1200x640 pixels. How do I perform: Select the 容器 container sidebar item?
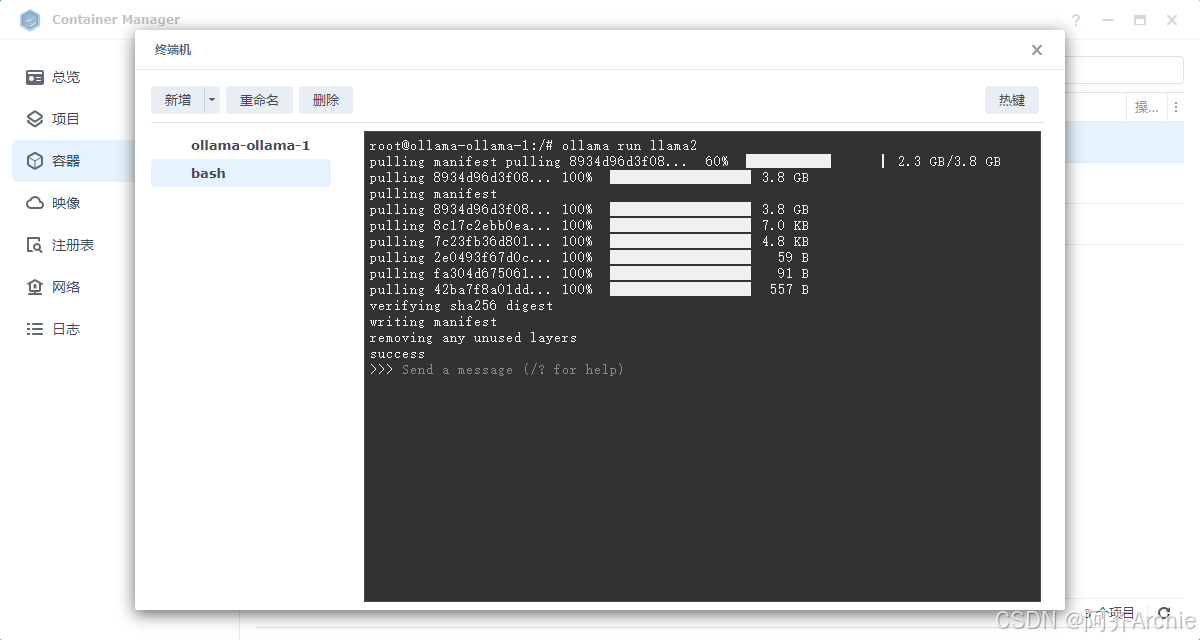point(74,161)
